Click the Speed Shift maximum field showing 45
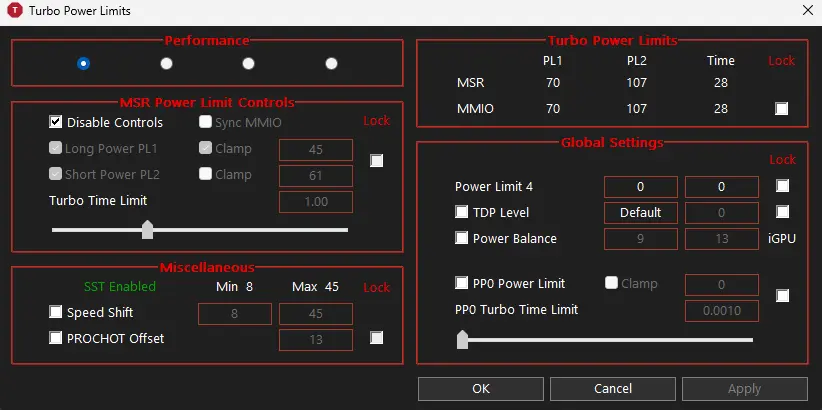Viewport: 822px width, 410px height. [316, 314]
